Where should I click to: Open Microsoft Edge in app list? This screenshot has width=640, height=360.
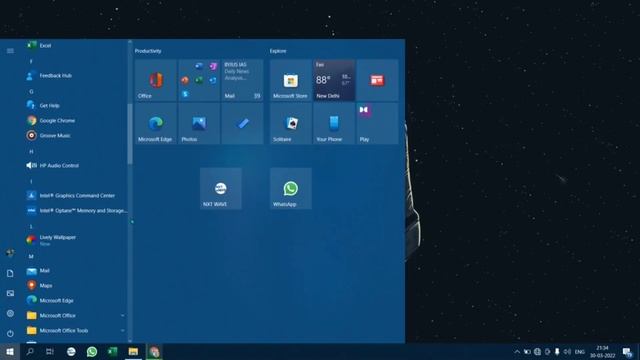pos(76,300)
